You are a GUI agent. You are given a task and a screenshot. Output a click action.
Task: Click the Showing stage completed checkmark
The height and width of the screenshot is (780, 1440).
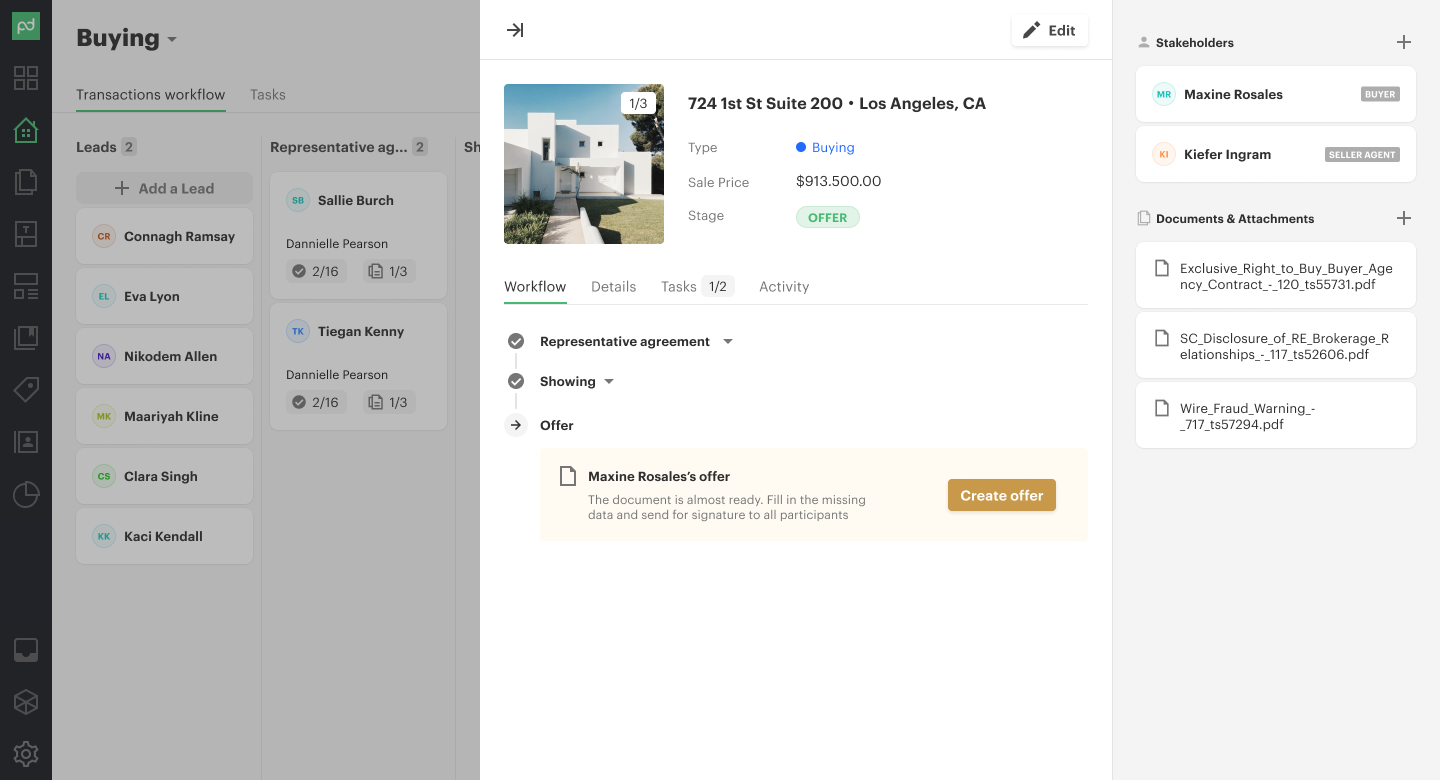click(516, 381)
